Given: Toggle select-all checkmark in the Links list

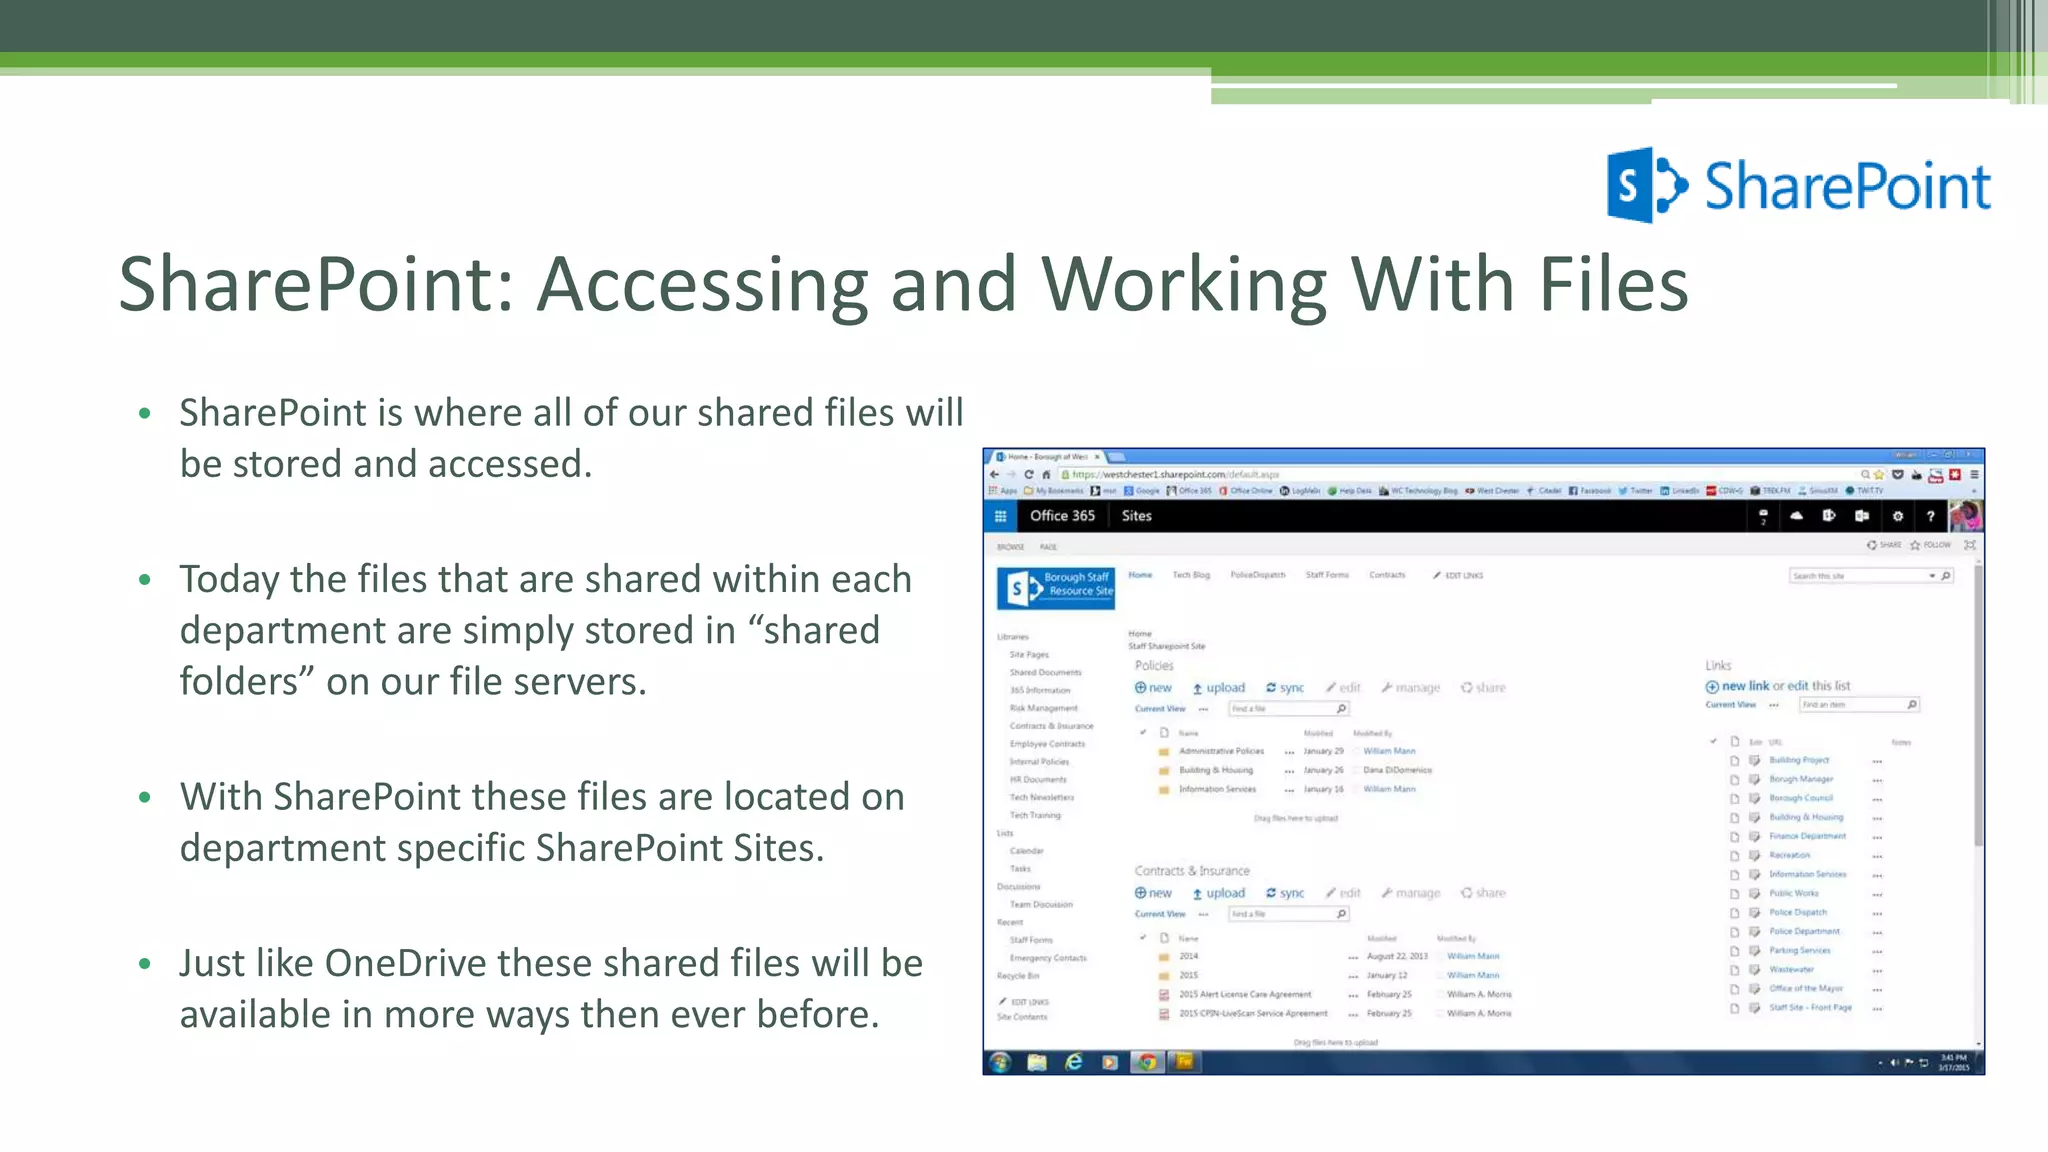Looking at the screenshot, I should [1713, 741].
